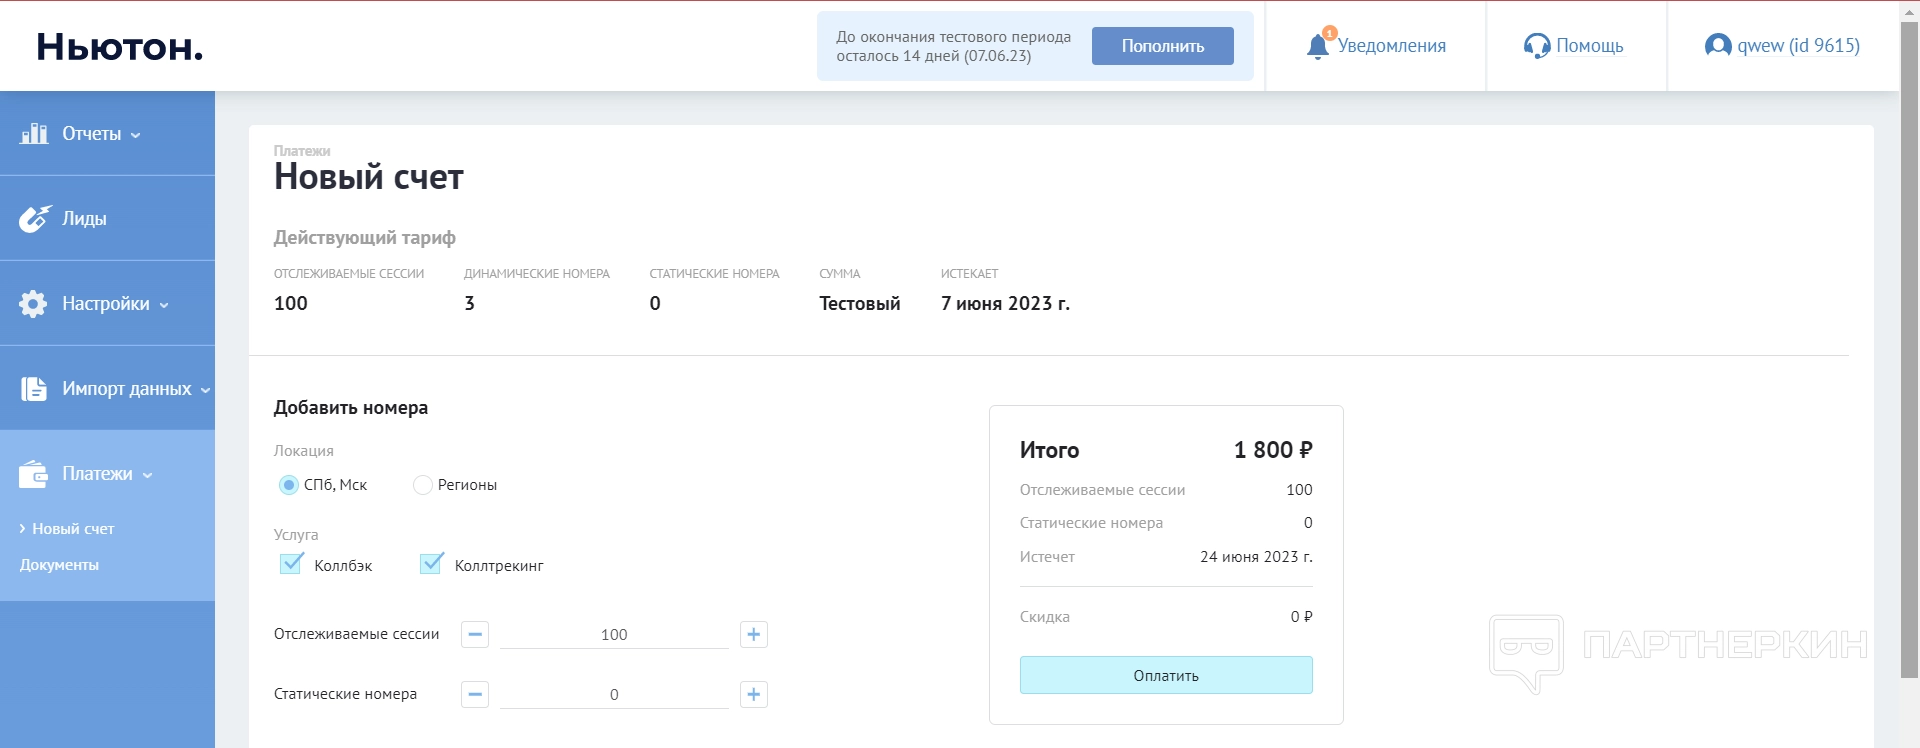Click the Reports bar chart icon
Screen dimensions: 1920x748
coord(34,133)
